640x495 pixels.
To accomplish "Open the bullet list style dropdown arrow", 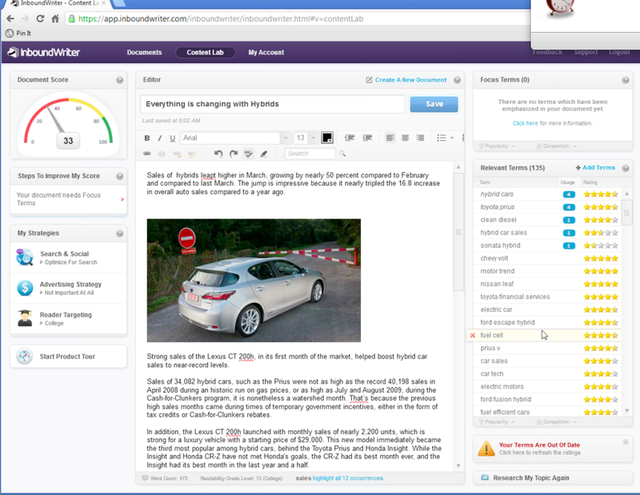I will tap(452, 138).
